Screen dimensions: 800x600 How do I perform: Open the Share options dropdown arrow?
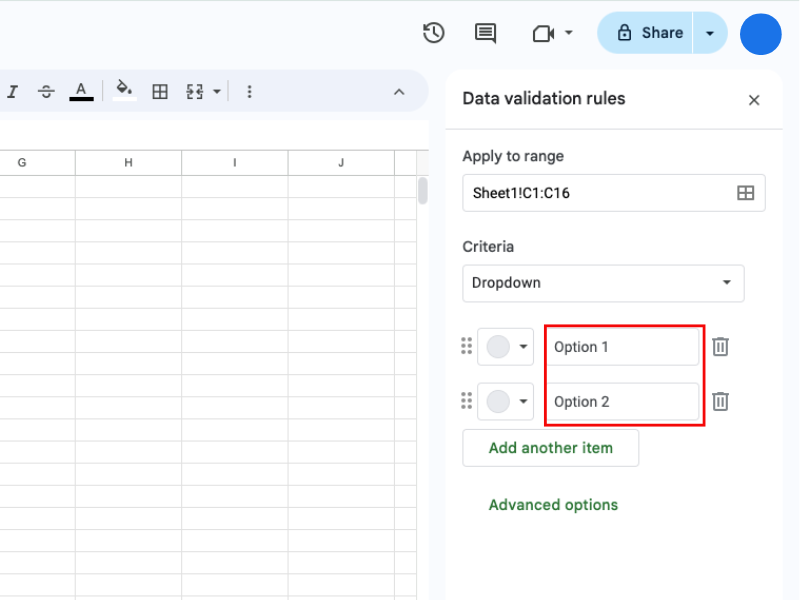(710, 33)
